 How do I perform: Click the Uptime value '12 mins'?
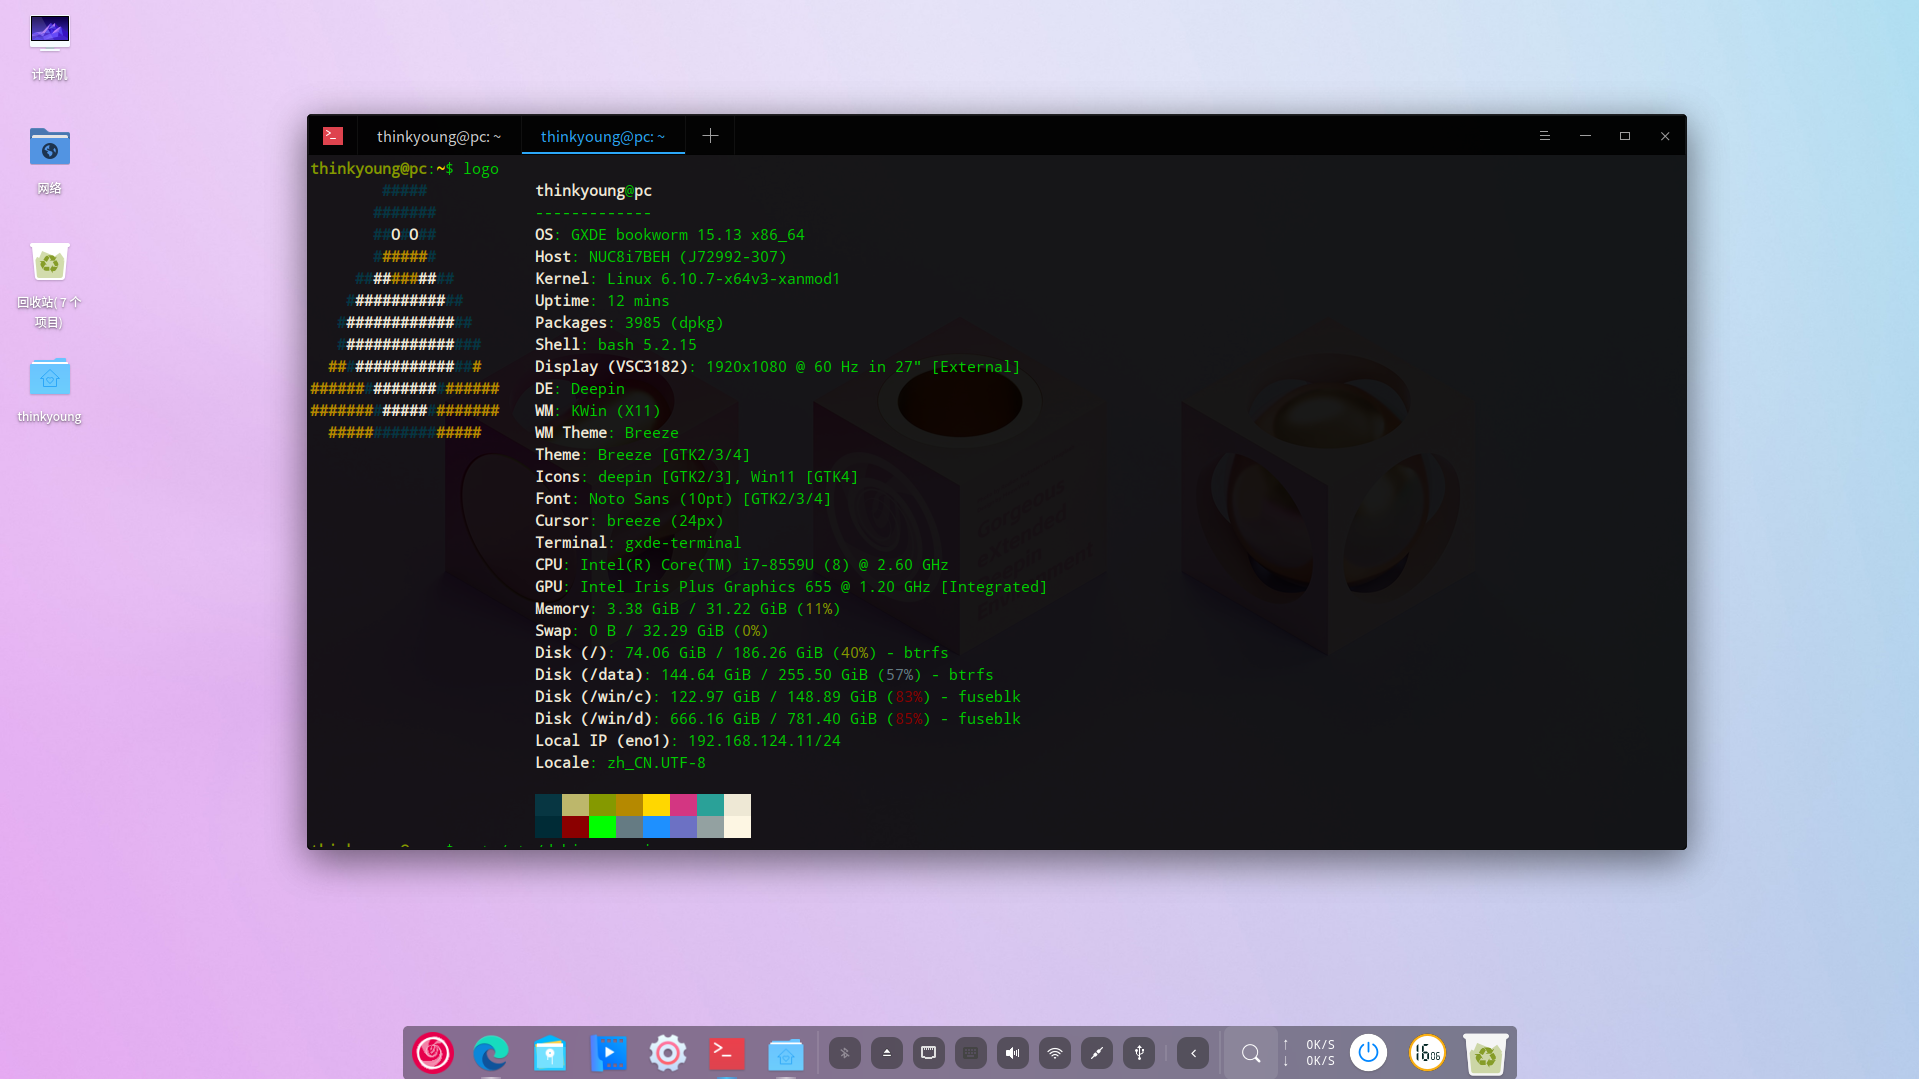coord(639,301)
